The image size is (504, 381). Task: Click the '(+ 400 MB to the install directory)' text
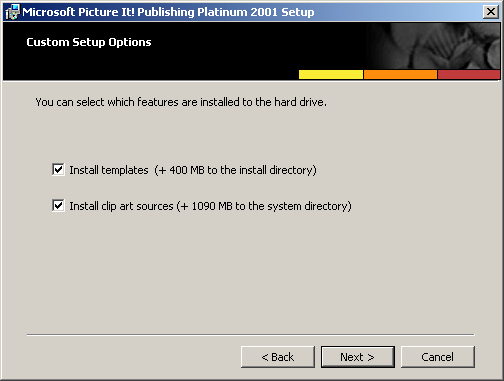(x=235, y=170)
